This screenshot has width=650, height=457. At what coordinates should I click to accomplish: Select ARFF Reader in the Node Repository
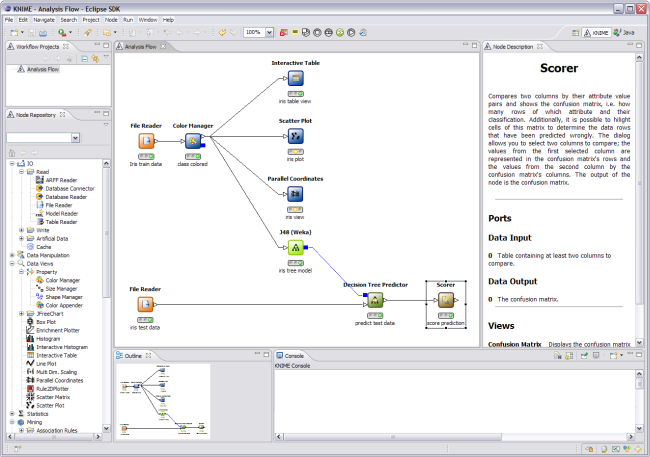click(58, 179)
